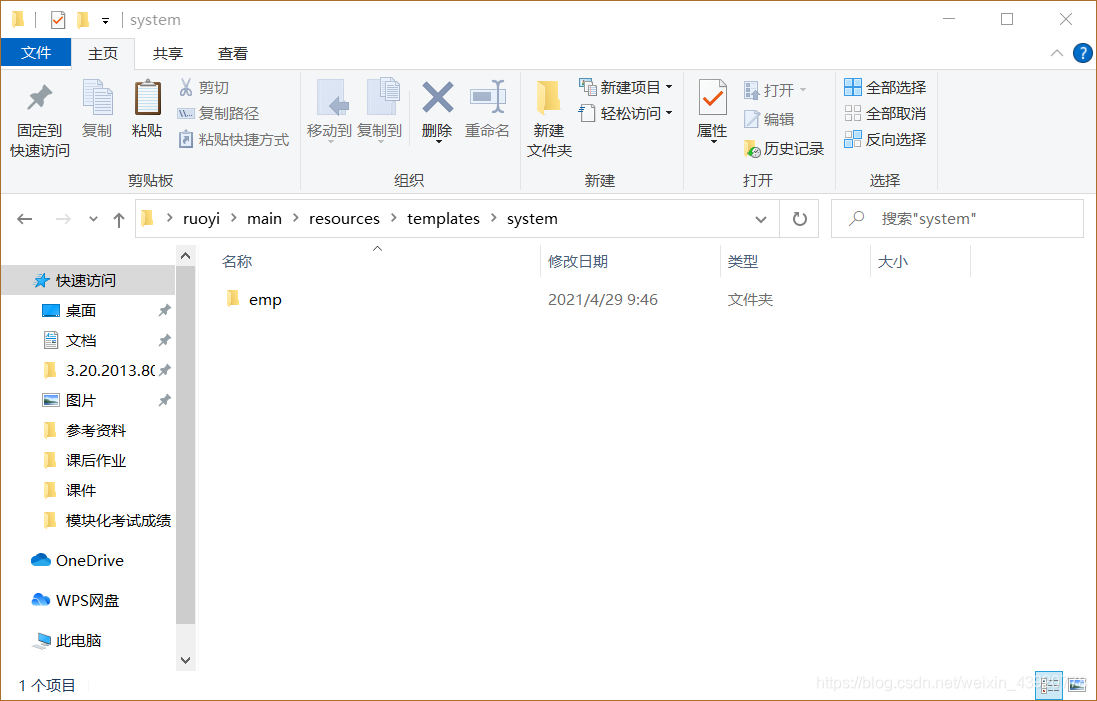Open quick access toolbar customize dropdown
This screenshot has width=1097, height=701.
105,21
